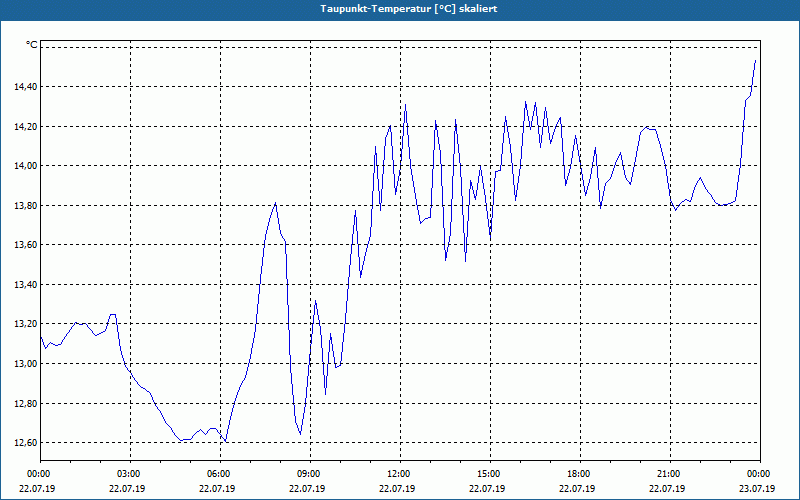Click the °C unit label
800x500 pixels.
click(32, 45)
